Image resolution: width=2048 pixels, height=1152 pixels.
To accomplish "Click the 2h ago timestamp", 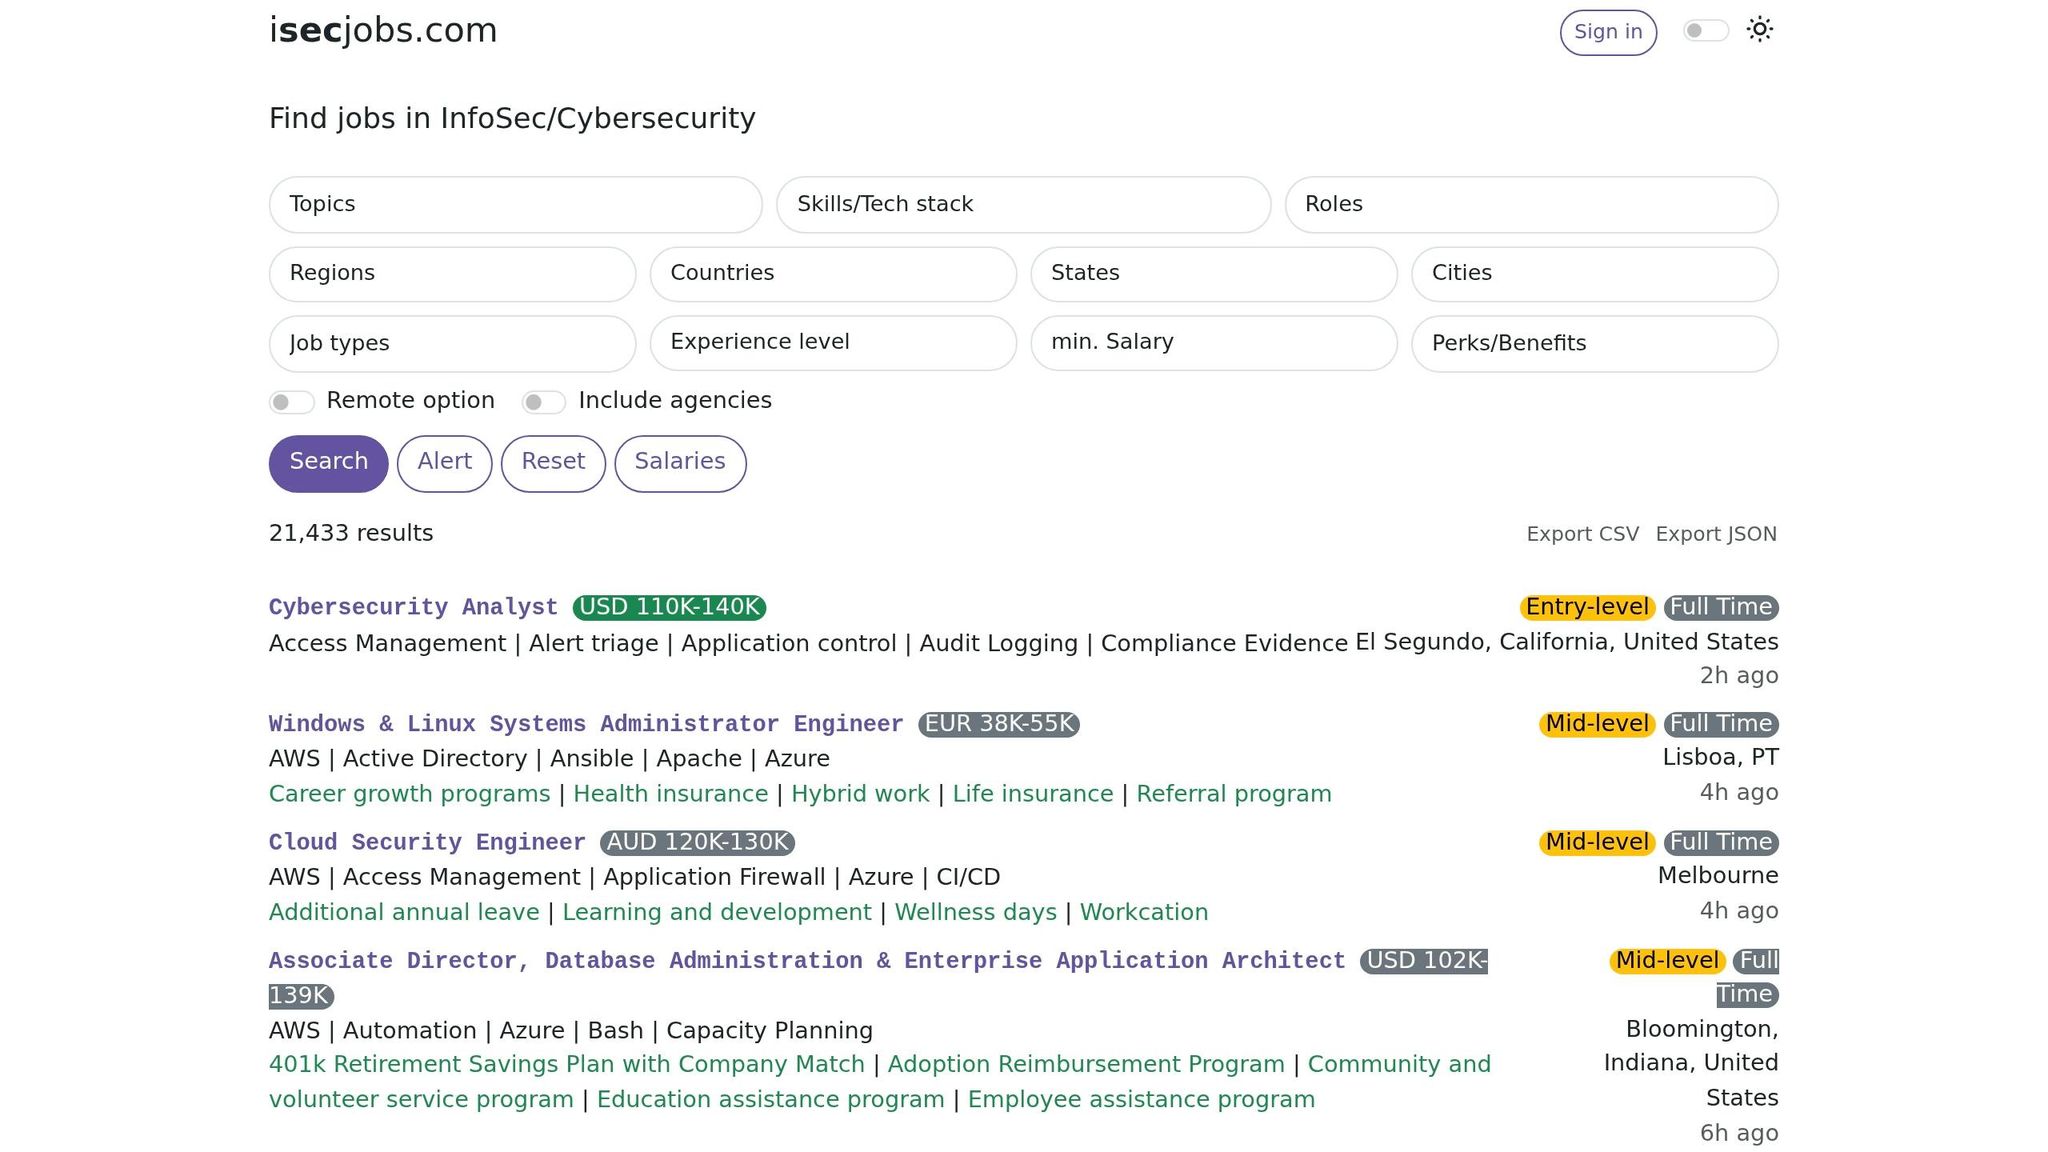I will tap(1739, 676).
